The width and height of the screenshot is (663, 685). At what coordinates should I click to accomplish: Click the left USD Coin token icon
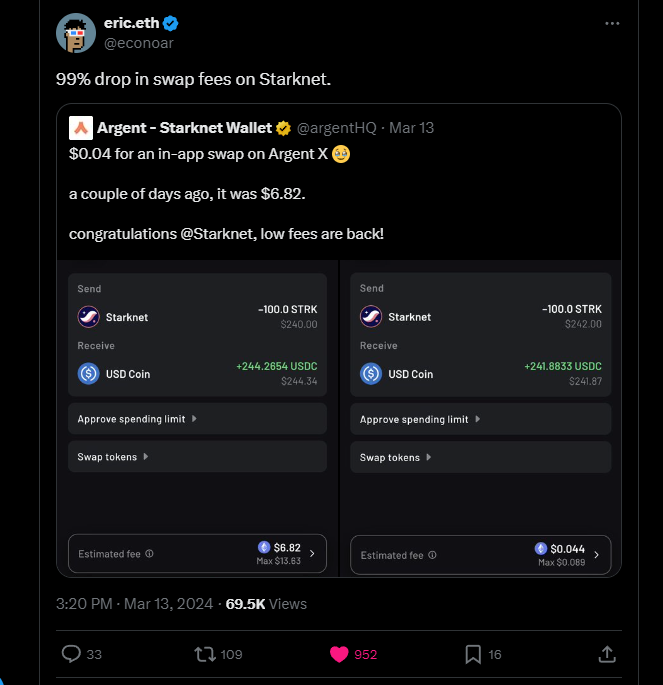click(89, 373)
